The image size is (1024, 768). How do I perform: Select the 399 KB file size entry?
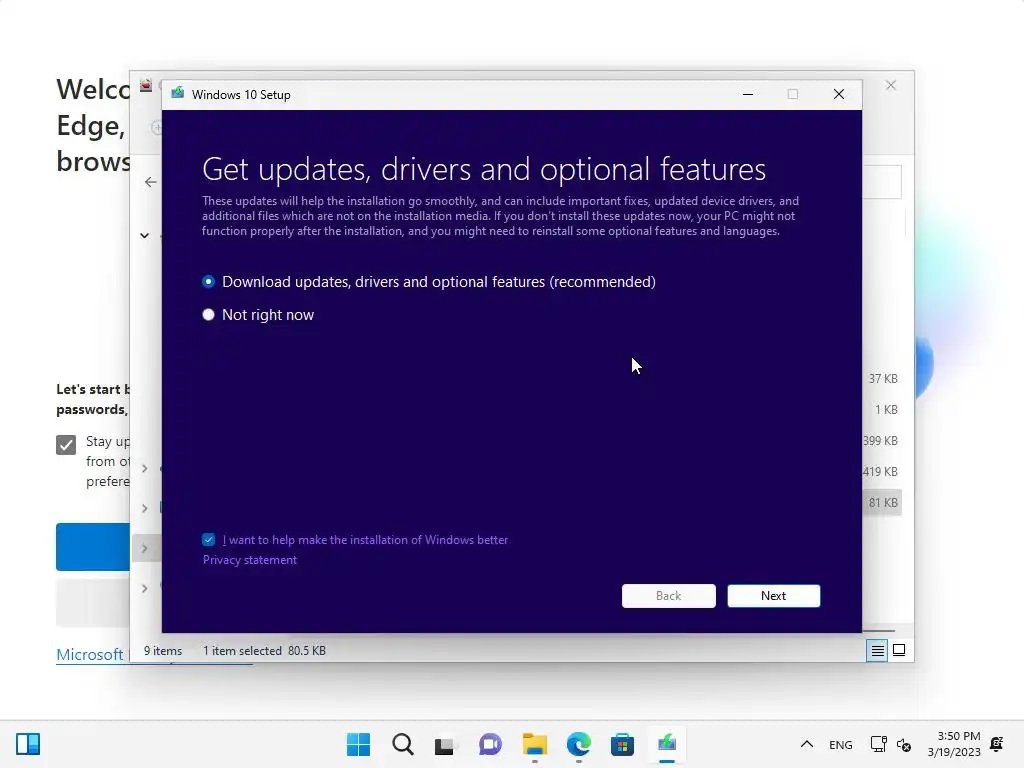pos(880,441)
